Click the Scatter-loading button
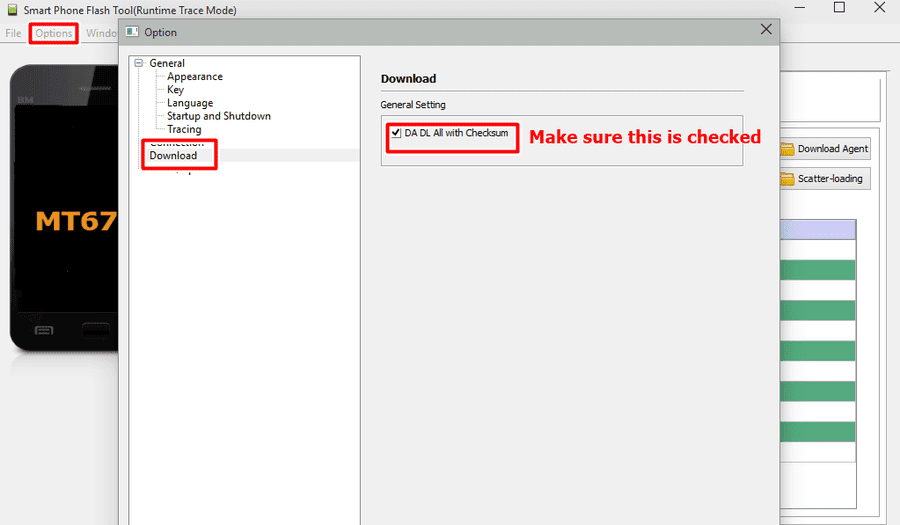This screenshot has width=900, height=525. click(825, 178)
